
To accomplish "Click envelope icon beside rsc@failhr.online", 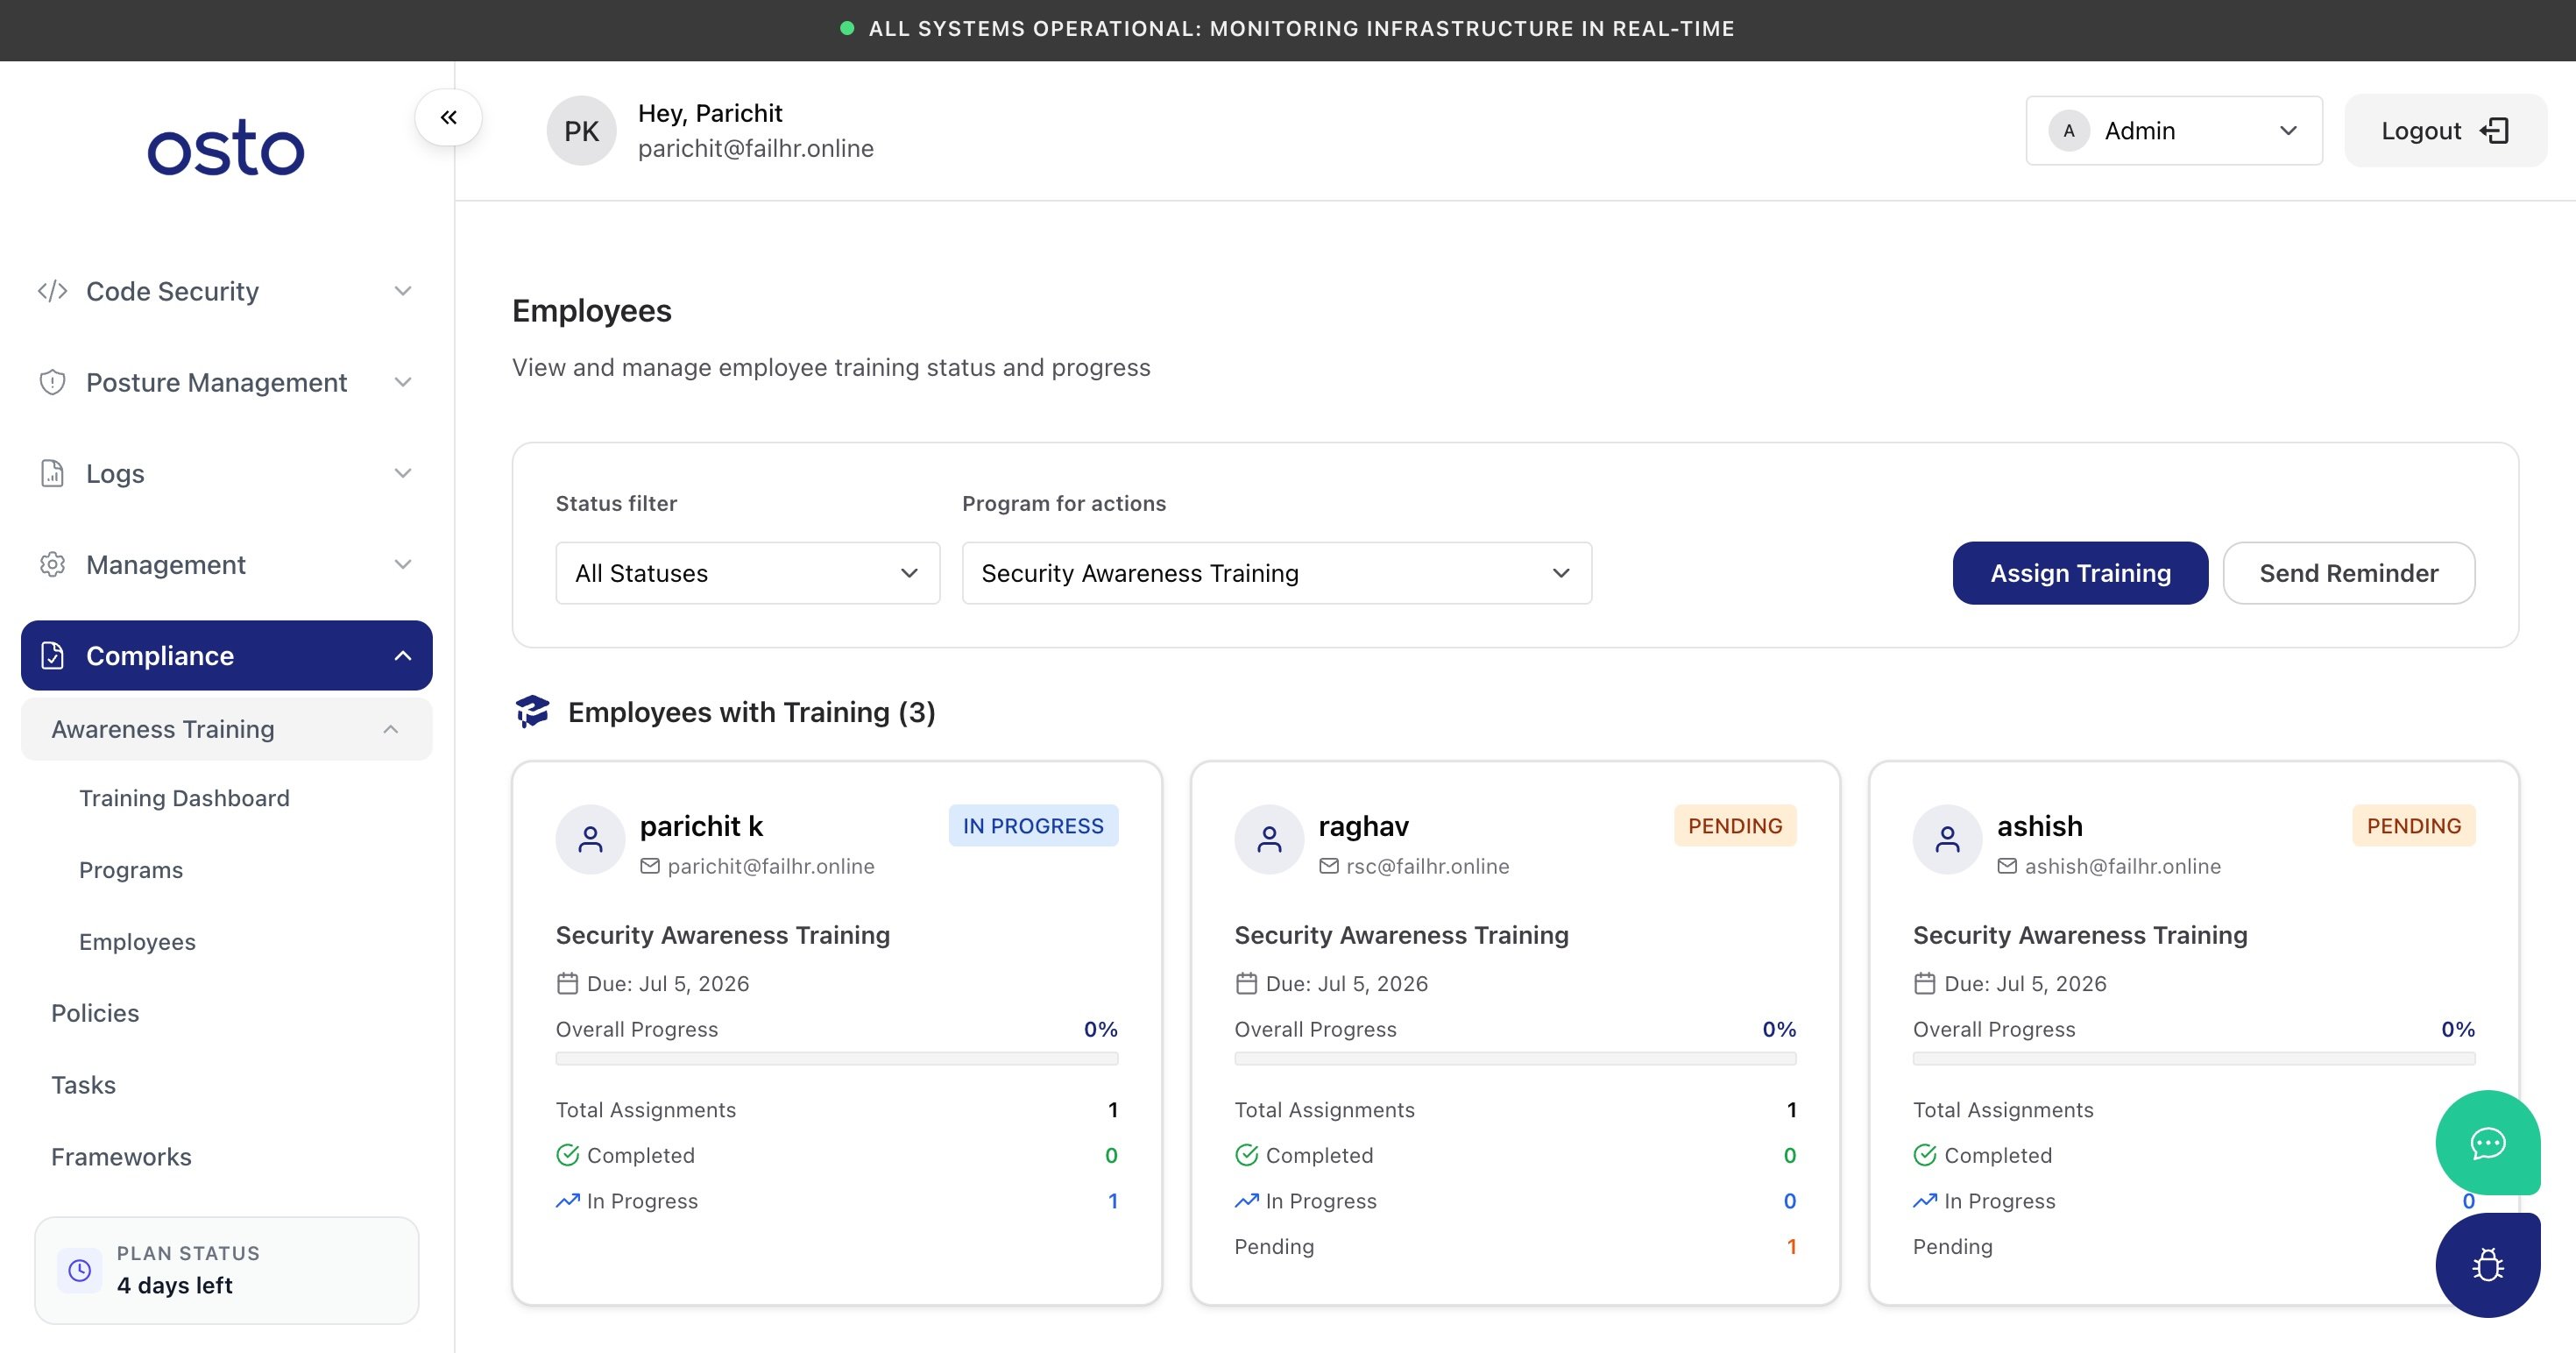I will click(1329, 866).
